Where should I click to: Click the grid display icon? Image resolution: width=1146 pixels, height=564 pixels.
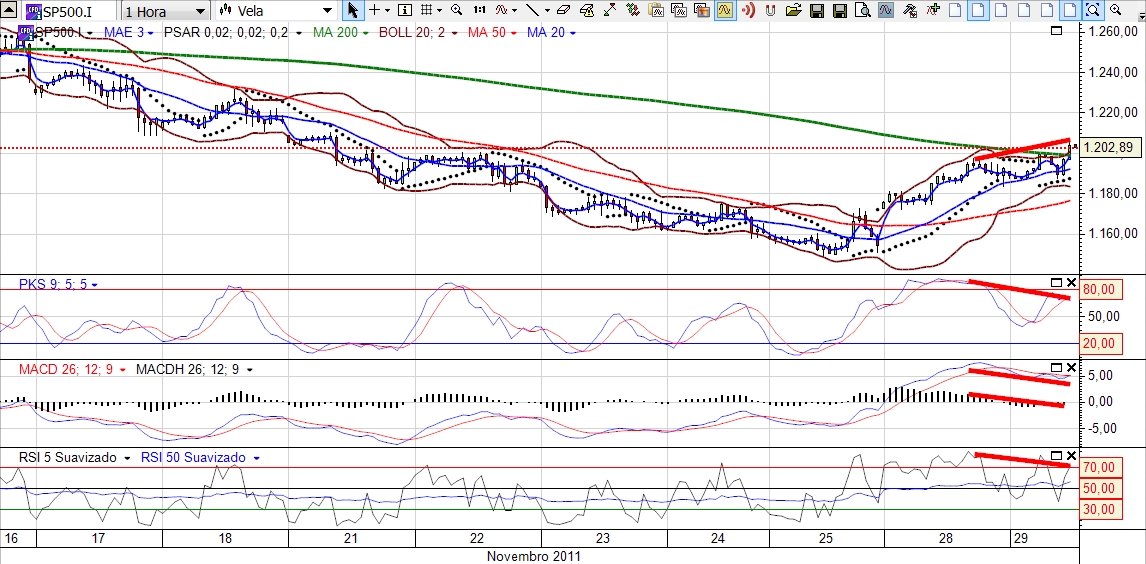coord(426,10)
